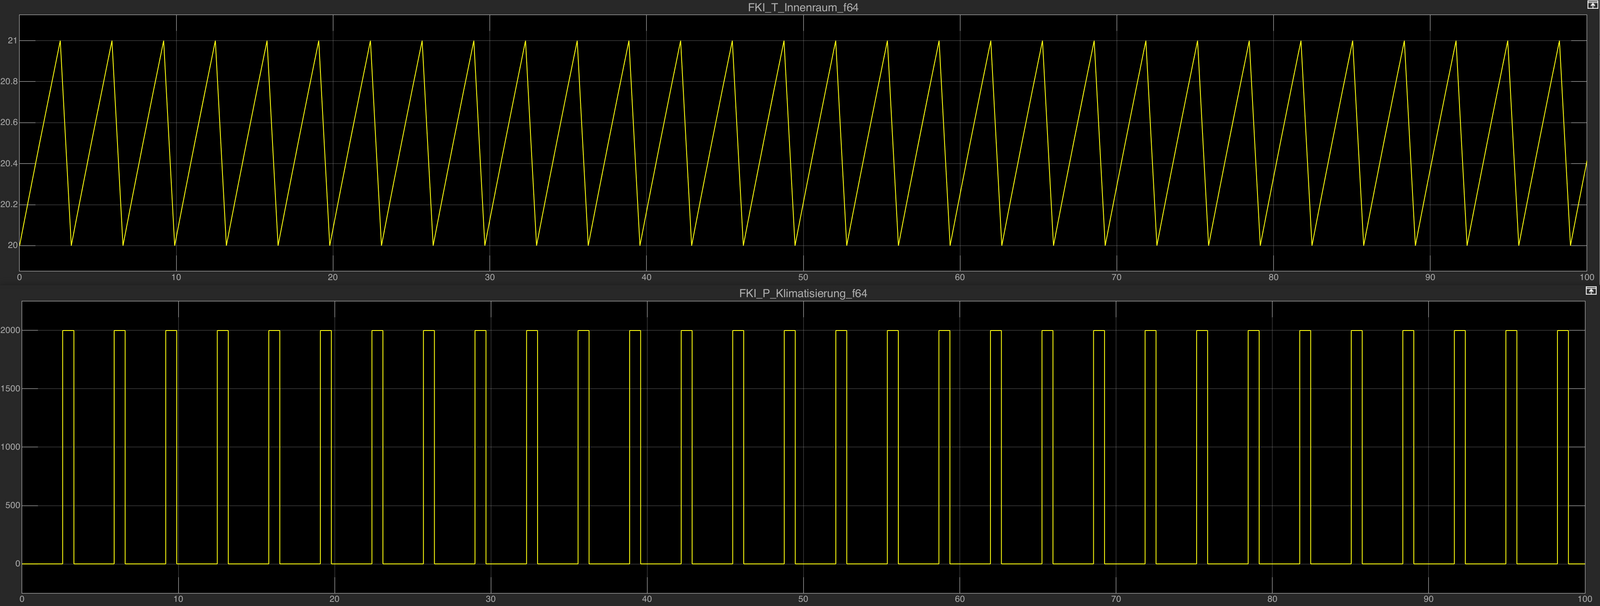1600x606 pixels.
Task: Select x-axis tick 30 under power plot
Action: (x=490, y=599)
